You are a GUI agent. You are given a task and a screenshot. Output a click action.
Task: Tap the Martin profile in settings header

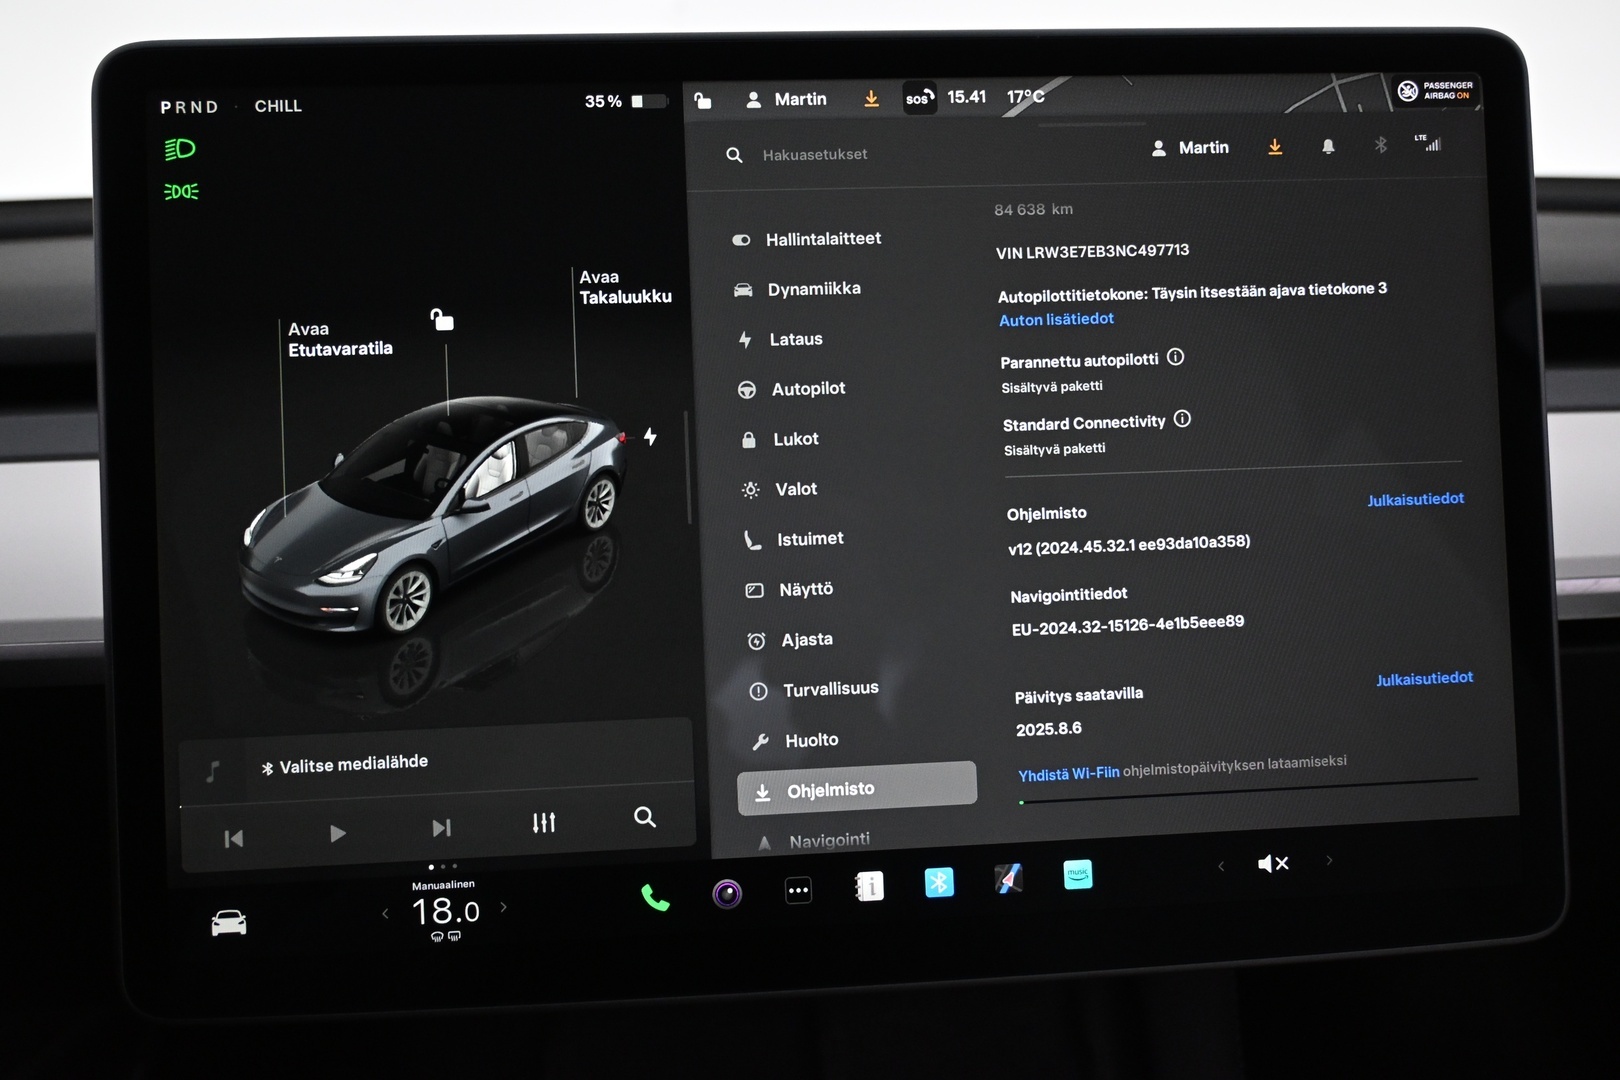point(1190,148)
